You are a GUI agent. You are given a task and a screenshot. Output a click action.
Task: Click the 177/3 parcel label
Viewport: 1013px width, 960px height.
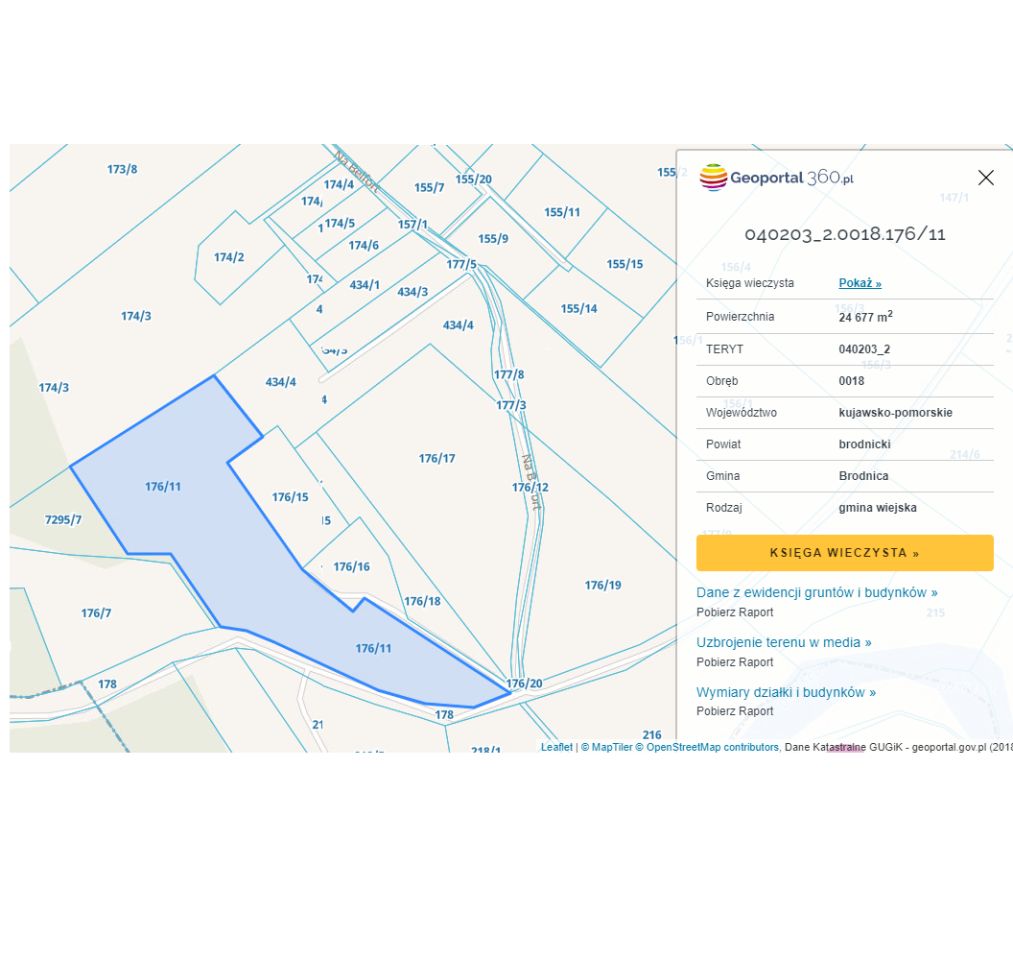coord(510,405)
